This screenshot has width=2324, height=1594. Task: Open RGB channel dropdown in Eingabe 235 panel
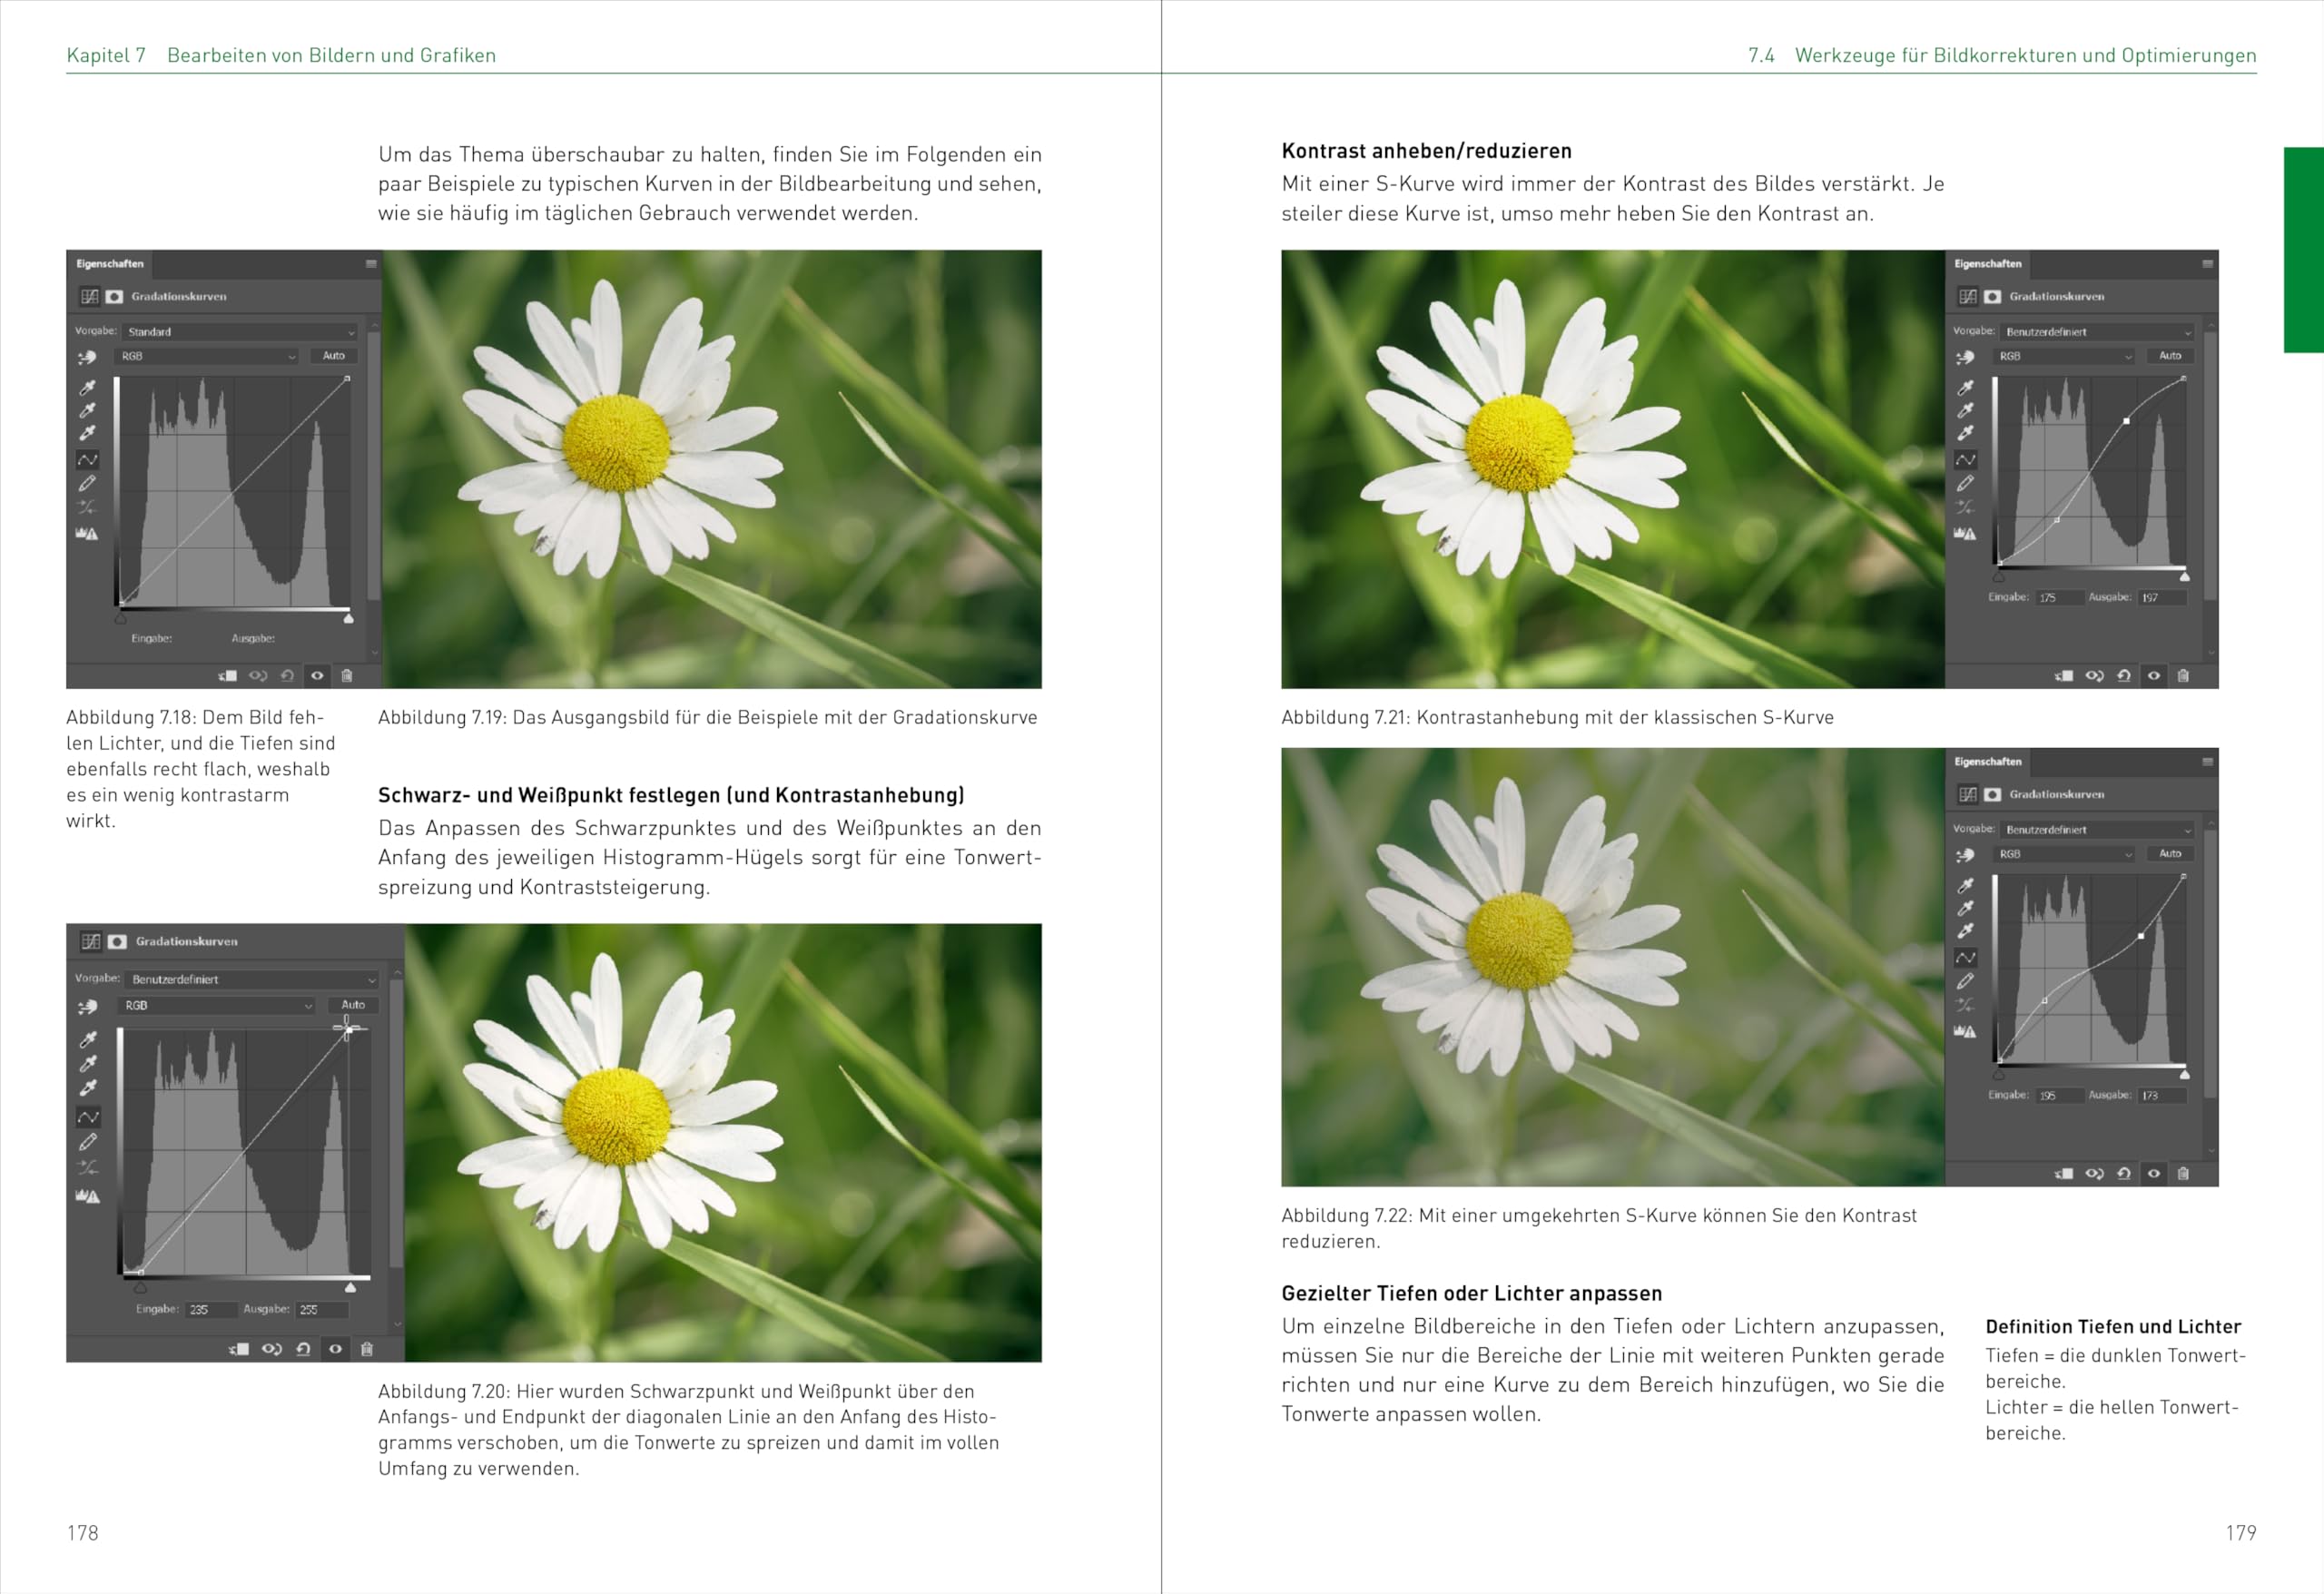coord(217,1005)
